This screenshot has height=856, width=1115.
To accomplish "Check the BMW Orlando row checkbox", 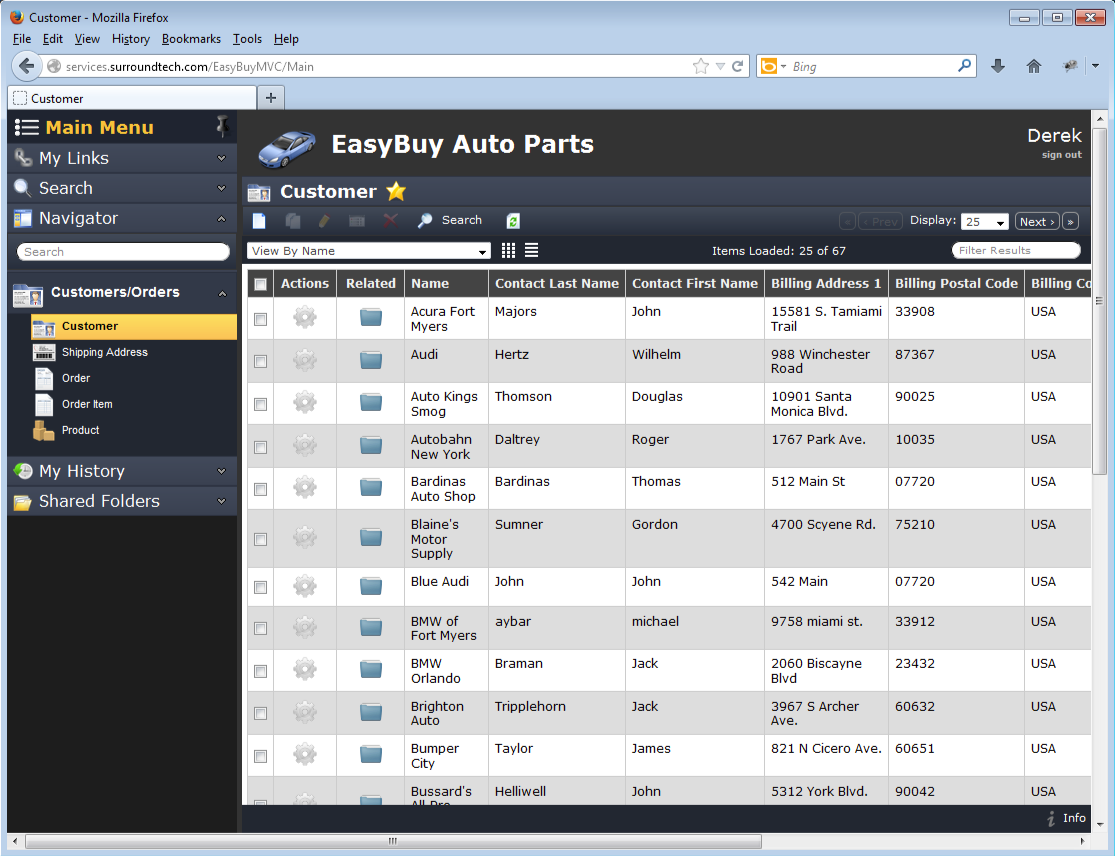I will pyautogui.click(x=260, y=671).
